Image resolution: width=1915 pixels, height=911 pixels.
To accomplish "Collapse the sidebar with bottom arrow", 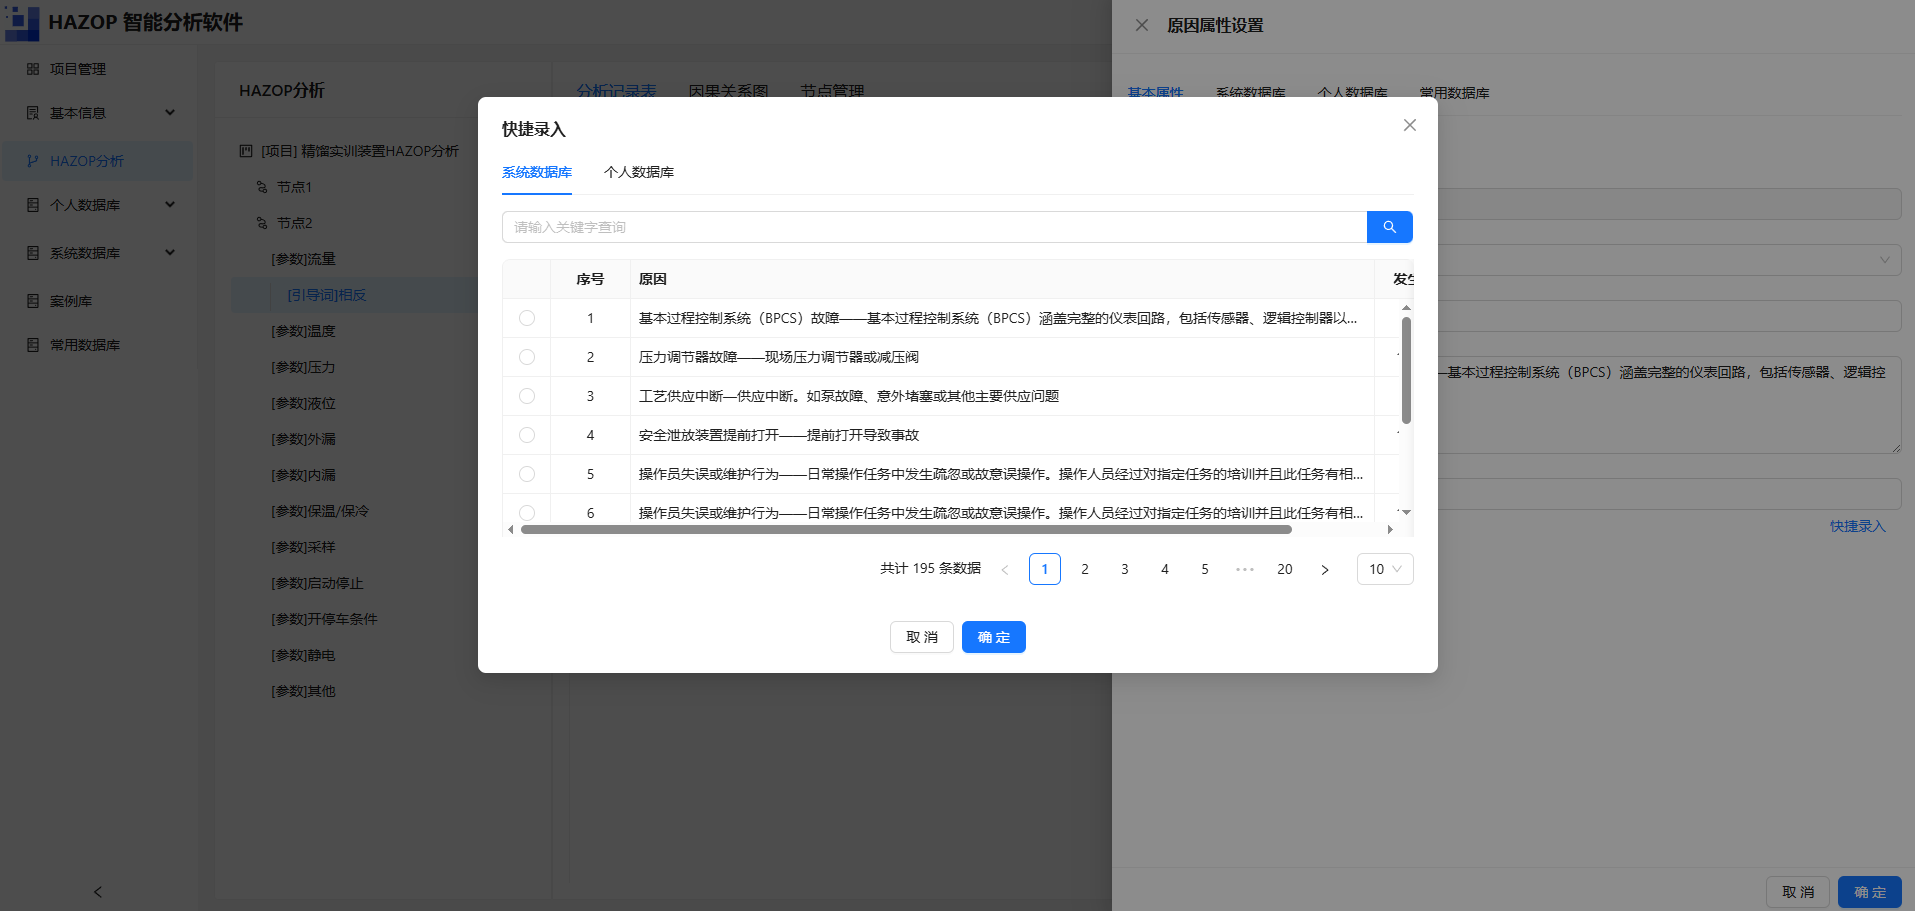I will [98, 891].
